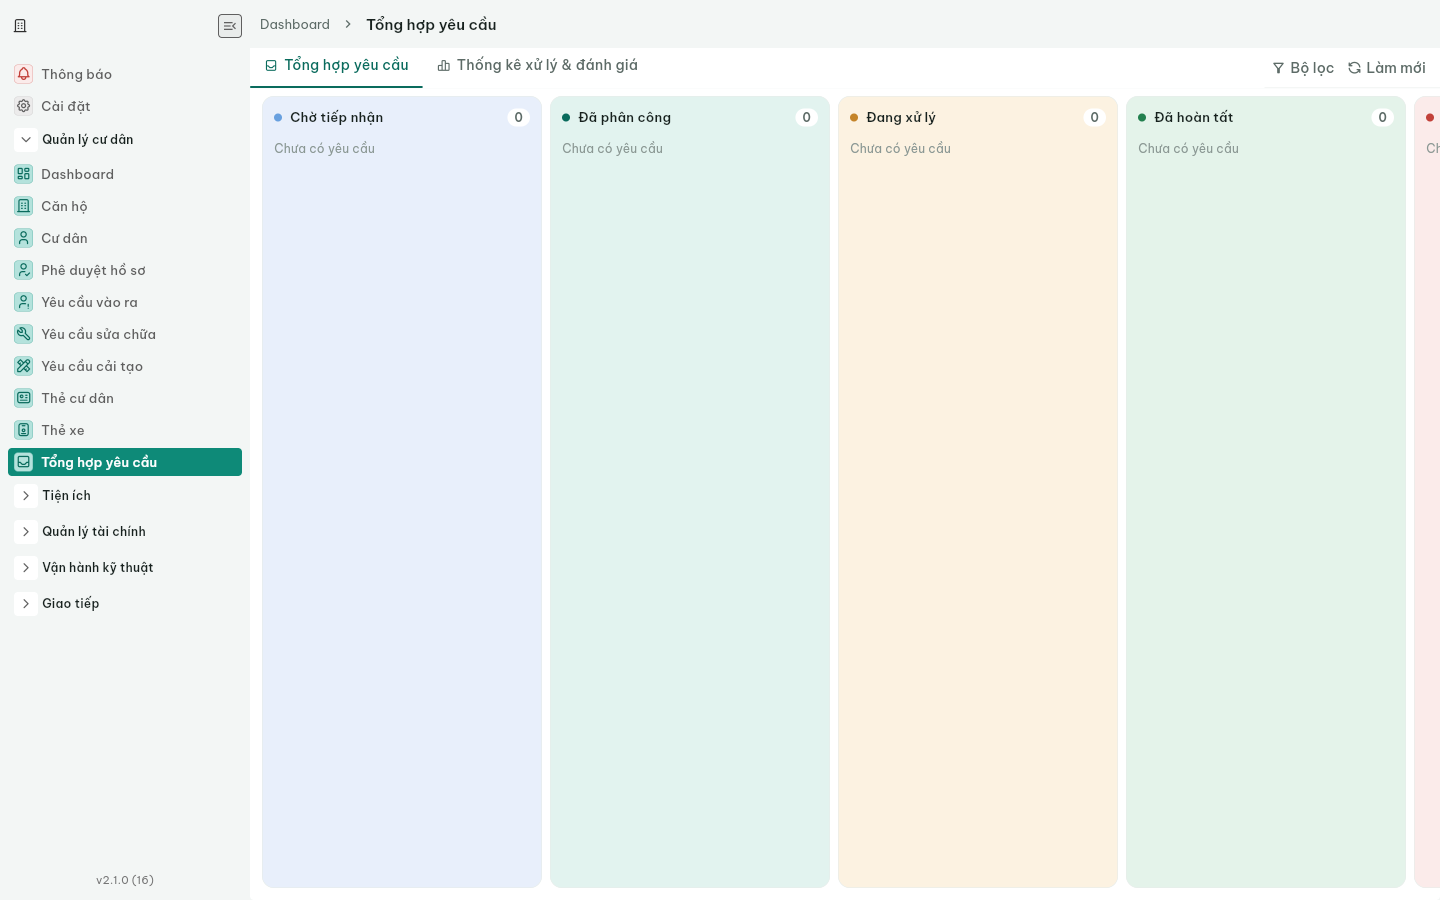Viewport: 1440px width, 900px height.
Task: Click the Đã phân công column header
Action: tap(624, 117)
